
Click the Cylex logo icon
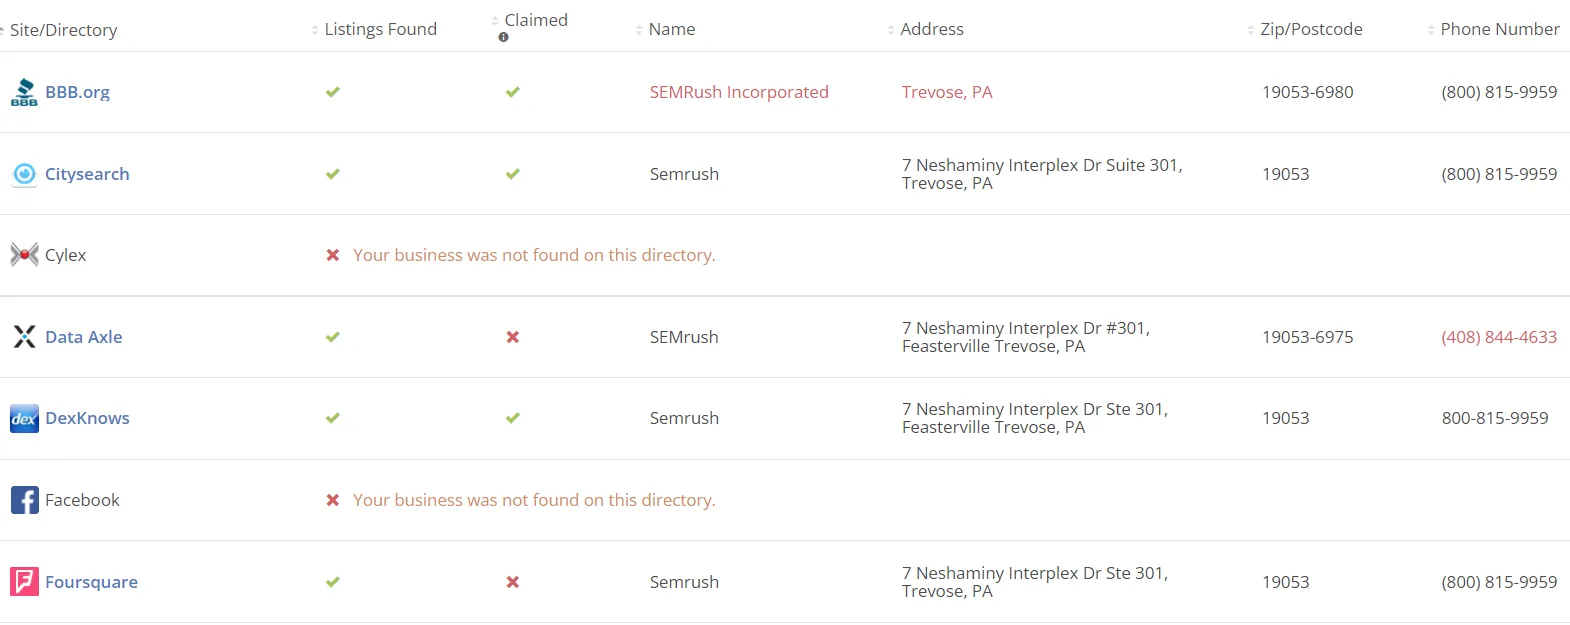pyautogui.click(x=24, y=255)
